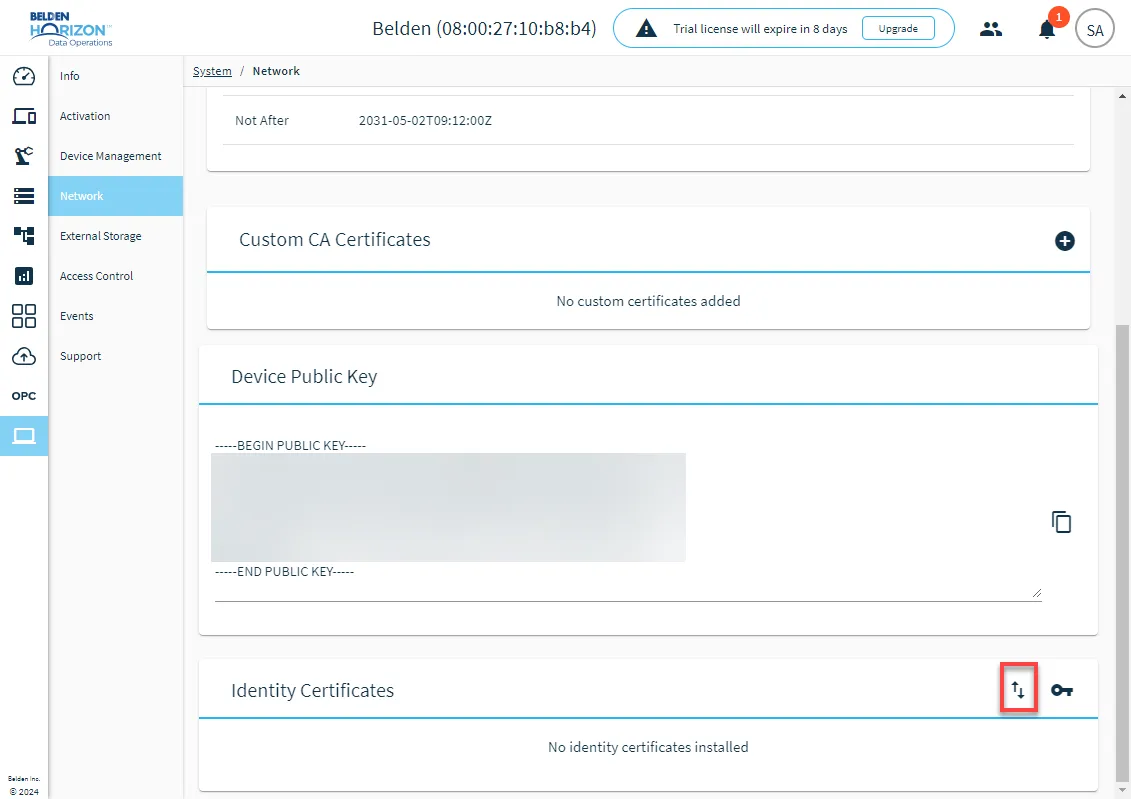Click the up-down arrows icon for Identity Certificates
The image size is (1131, 799).
coord(1018,690)
